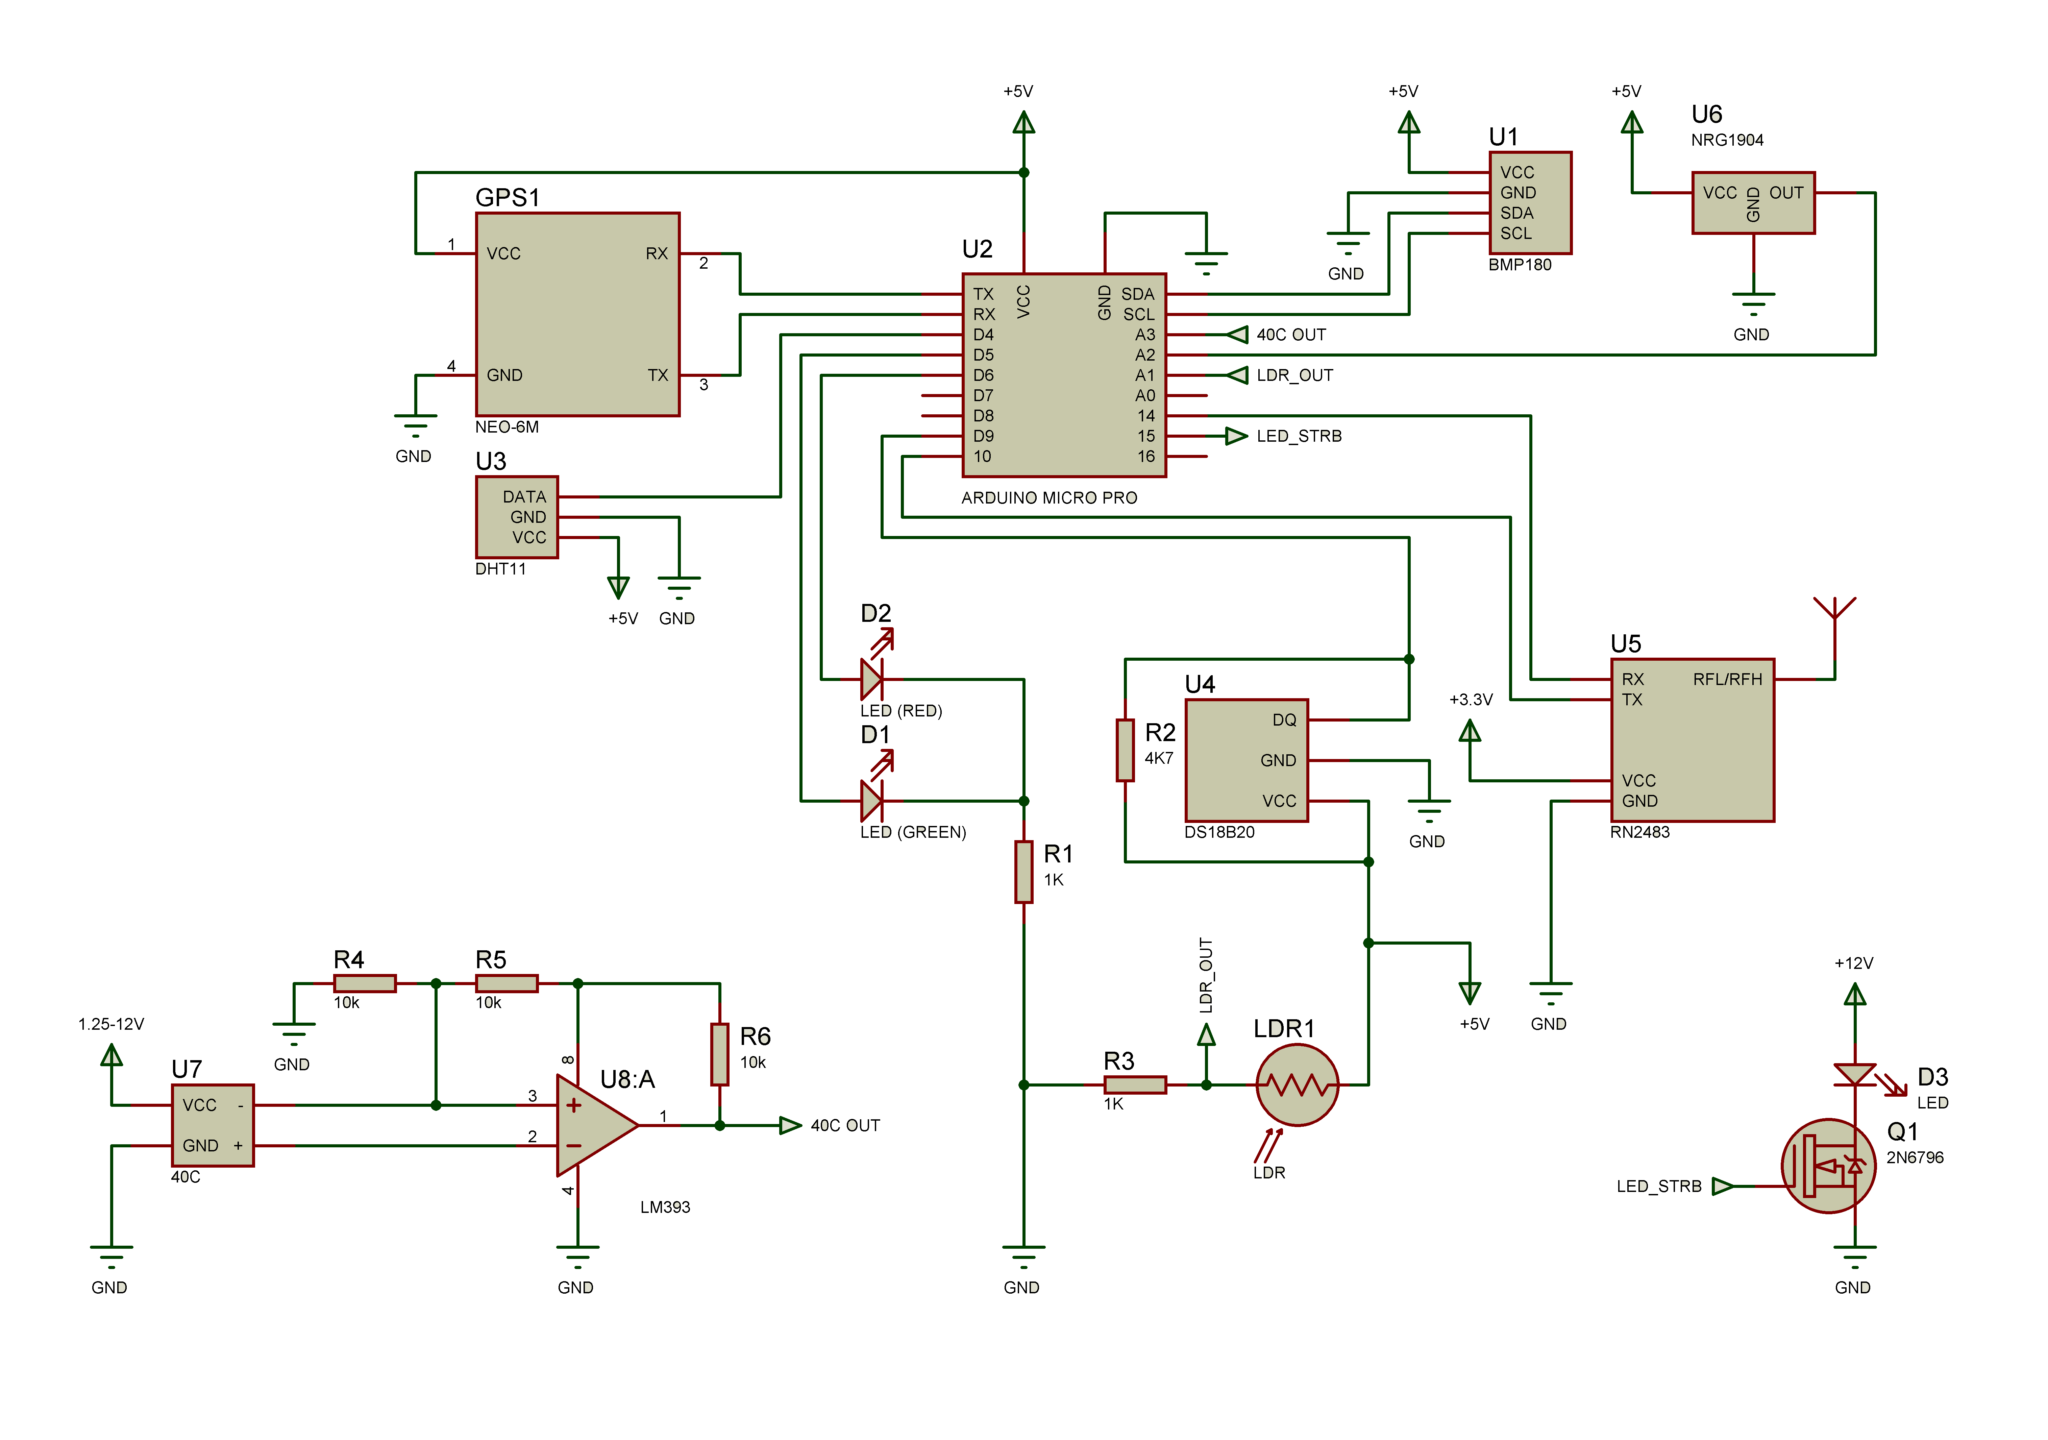2048x1440 pixels.
Task: Click the junction dot on the +5V rail above U2
Action: pyautogui.click(x=1024, y=173)
